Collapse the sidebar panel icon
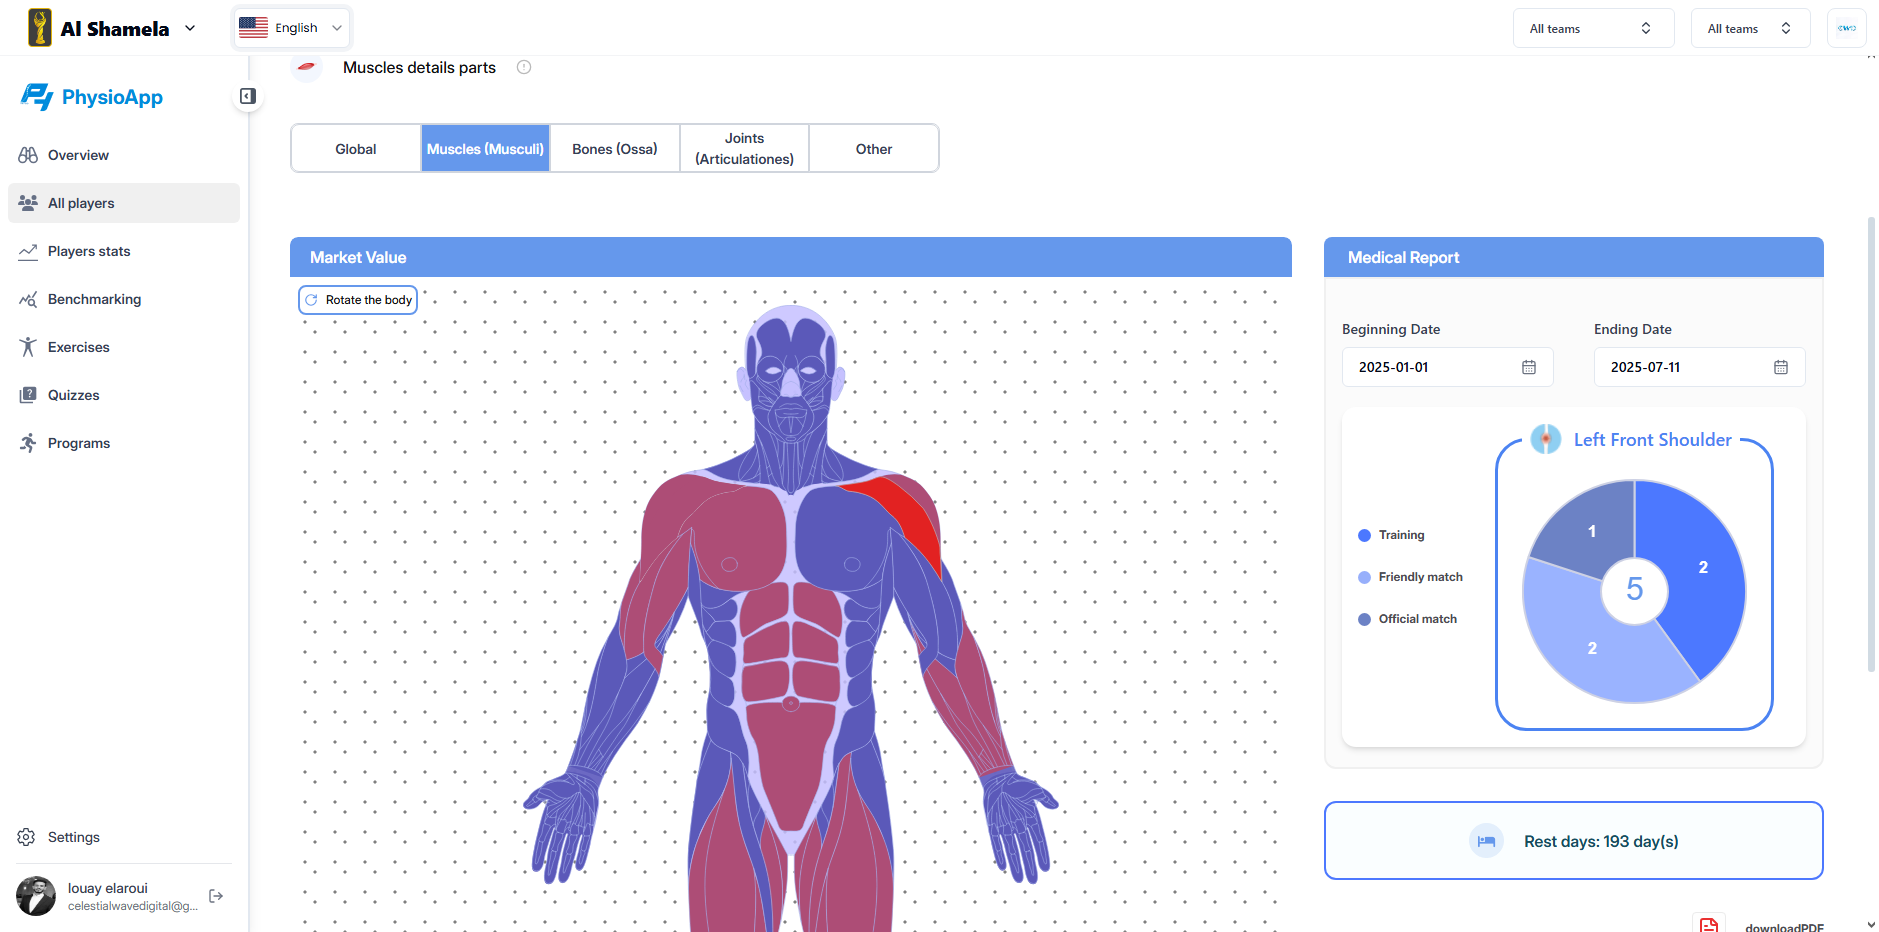This screenshot has width=1879, height=932. click(248, 96)
